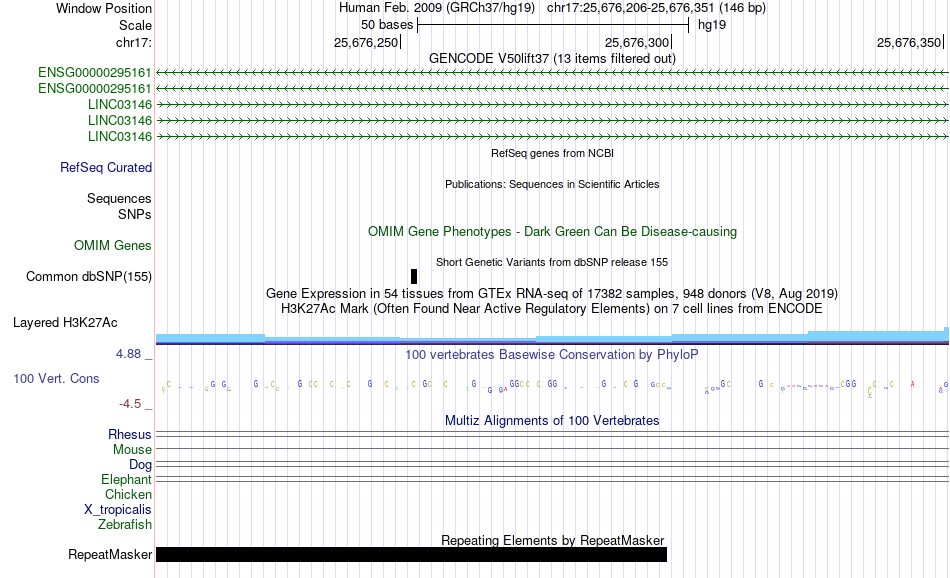The image size is (950, 578).
Task: Open Repeating Elements by RepeatMasker title
Action: 552,540
